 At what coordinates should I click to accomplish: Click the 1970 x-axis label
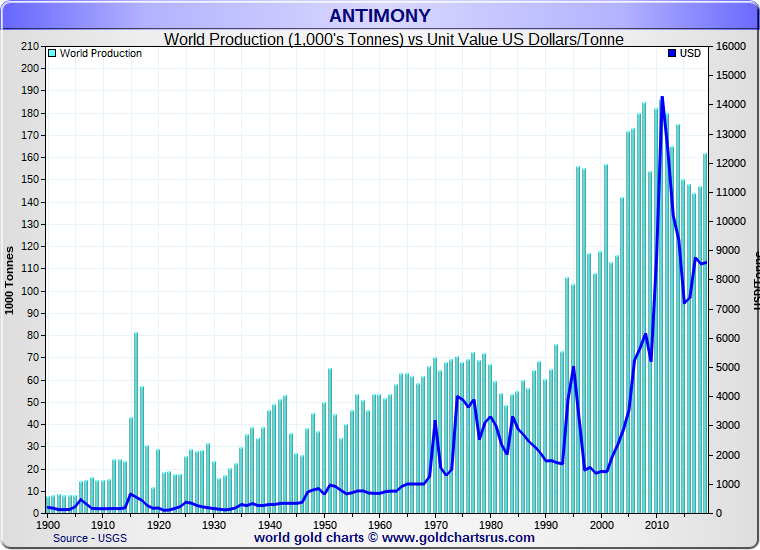[x=435, y=525]
